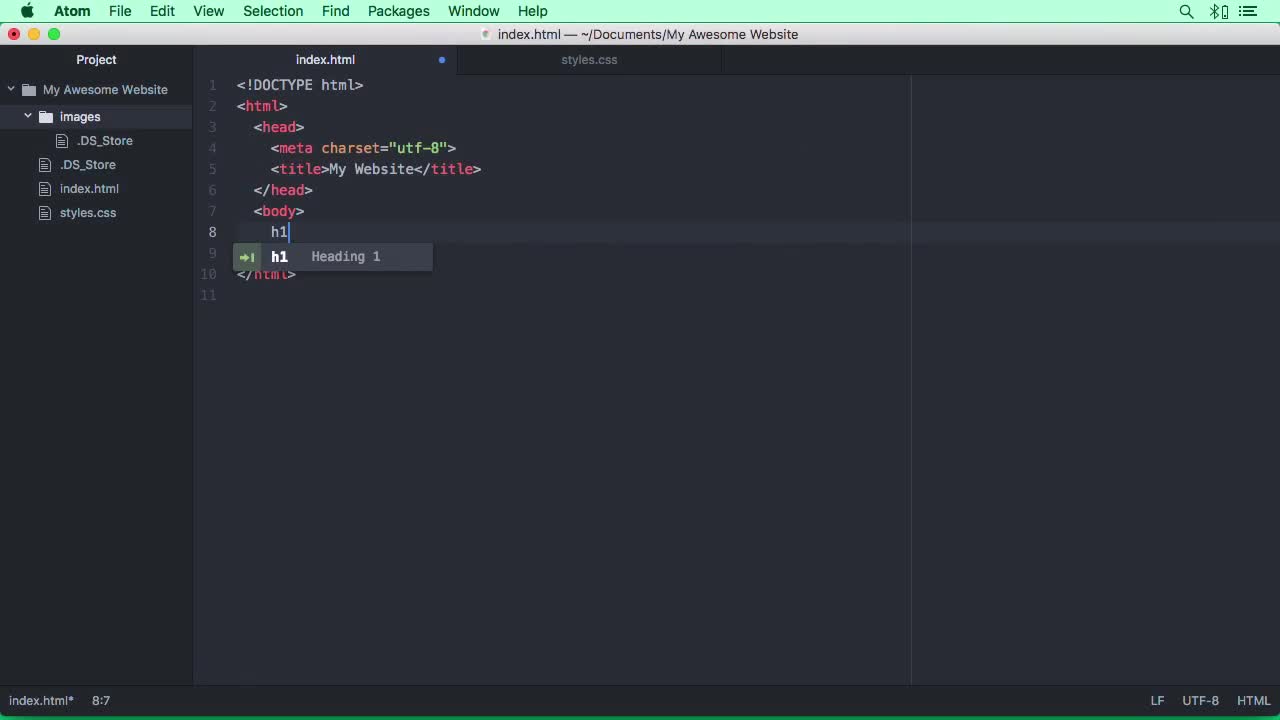
Task: Click the styles.css file icon in the project tree
Action: (x=45, y=212)
